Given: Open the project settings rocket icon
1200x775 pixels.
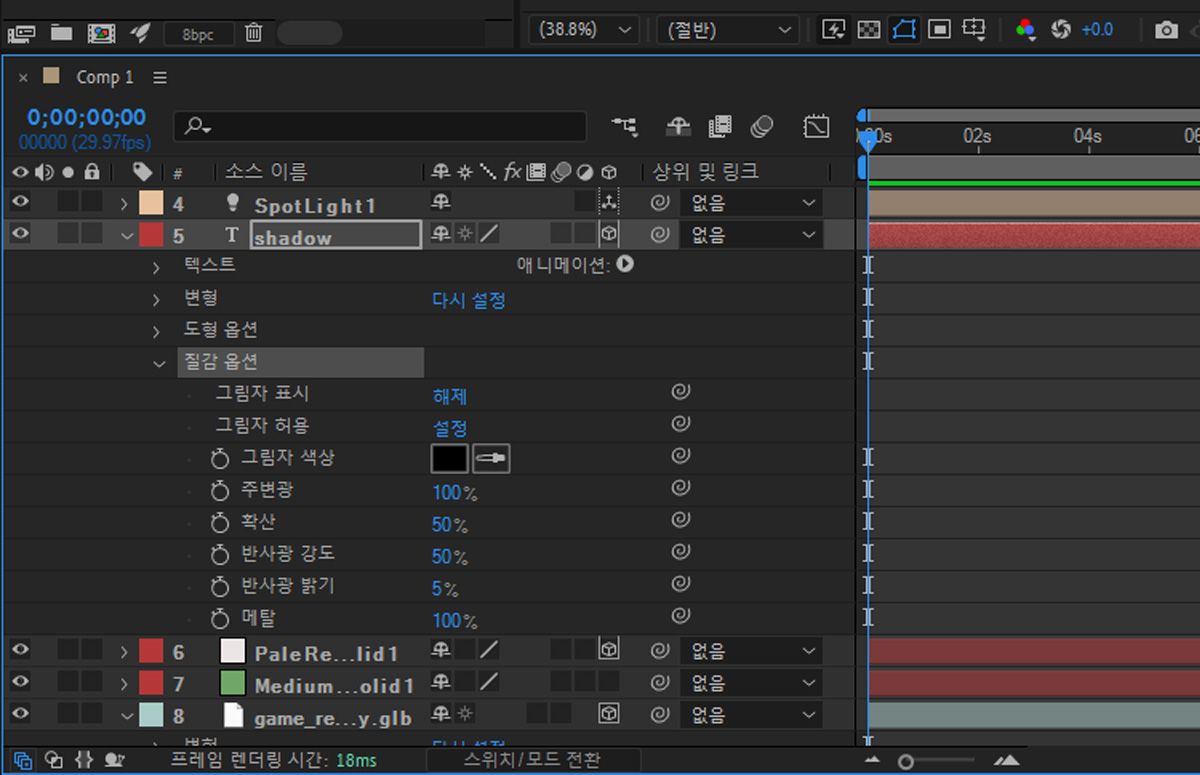Looking at the screenshot, I should pyautogui.click(x=140, y=33).
